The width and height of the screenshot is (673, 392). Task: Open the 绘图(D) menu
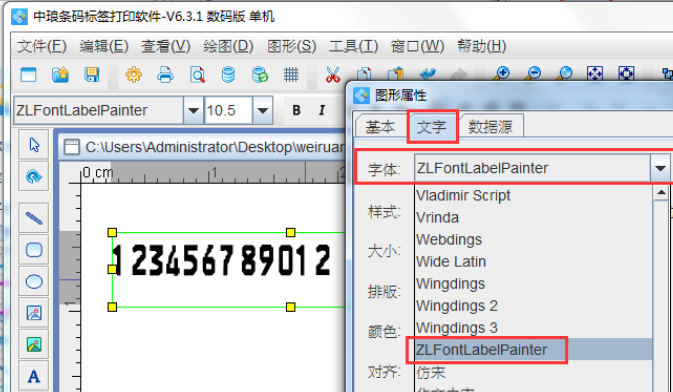(228, 46)
